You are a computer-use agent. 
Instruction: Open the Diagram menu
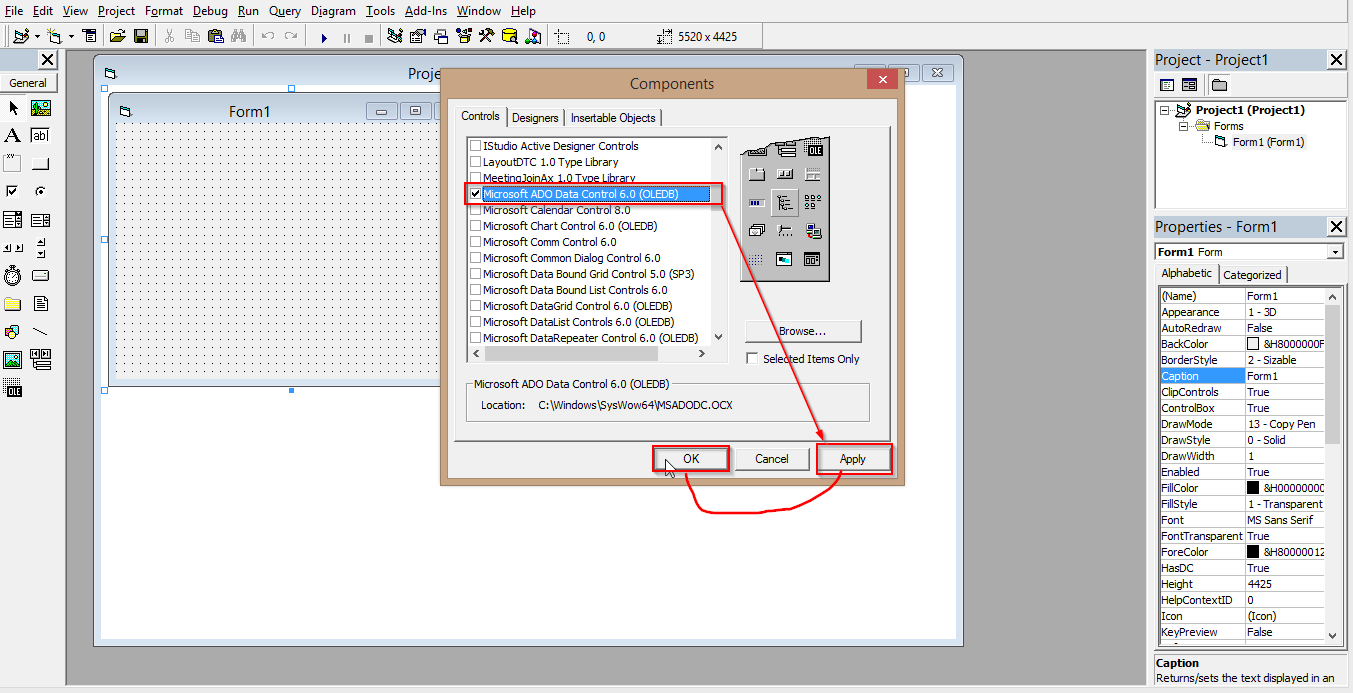[333, 11]
